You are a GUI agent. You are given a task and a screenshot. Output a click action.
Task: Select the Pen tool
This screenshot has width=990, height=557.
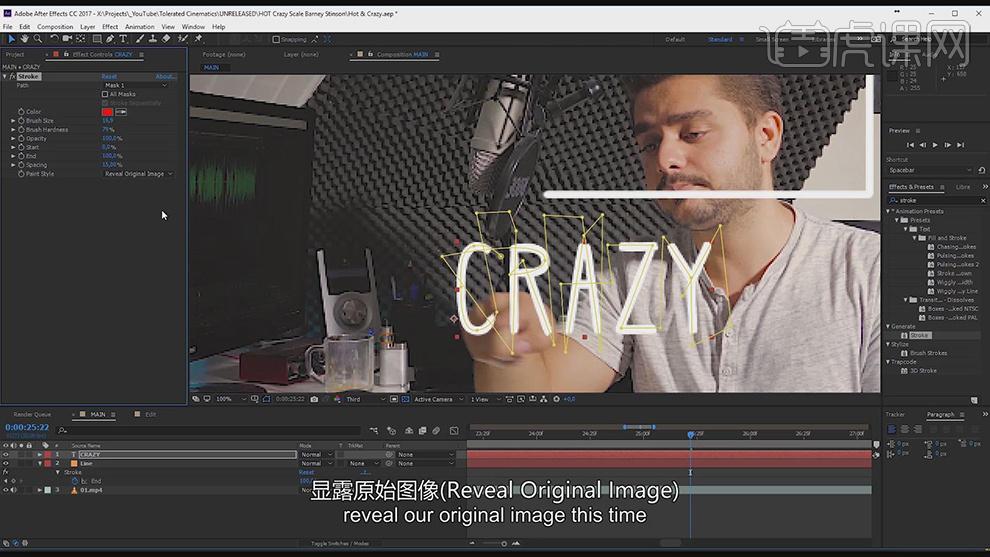pyautogui.click(x=110, y=39)
